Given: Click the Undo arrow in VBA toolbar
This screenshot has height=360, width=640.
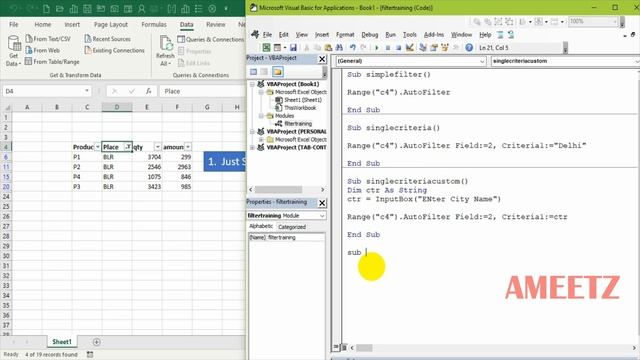Looking at the screenshot, I should pyautogui.click(x=353, y=48).
